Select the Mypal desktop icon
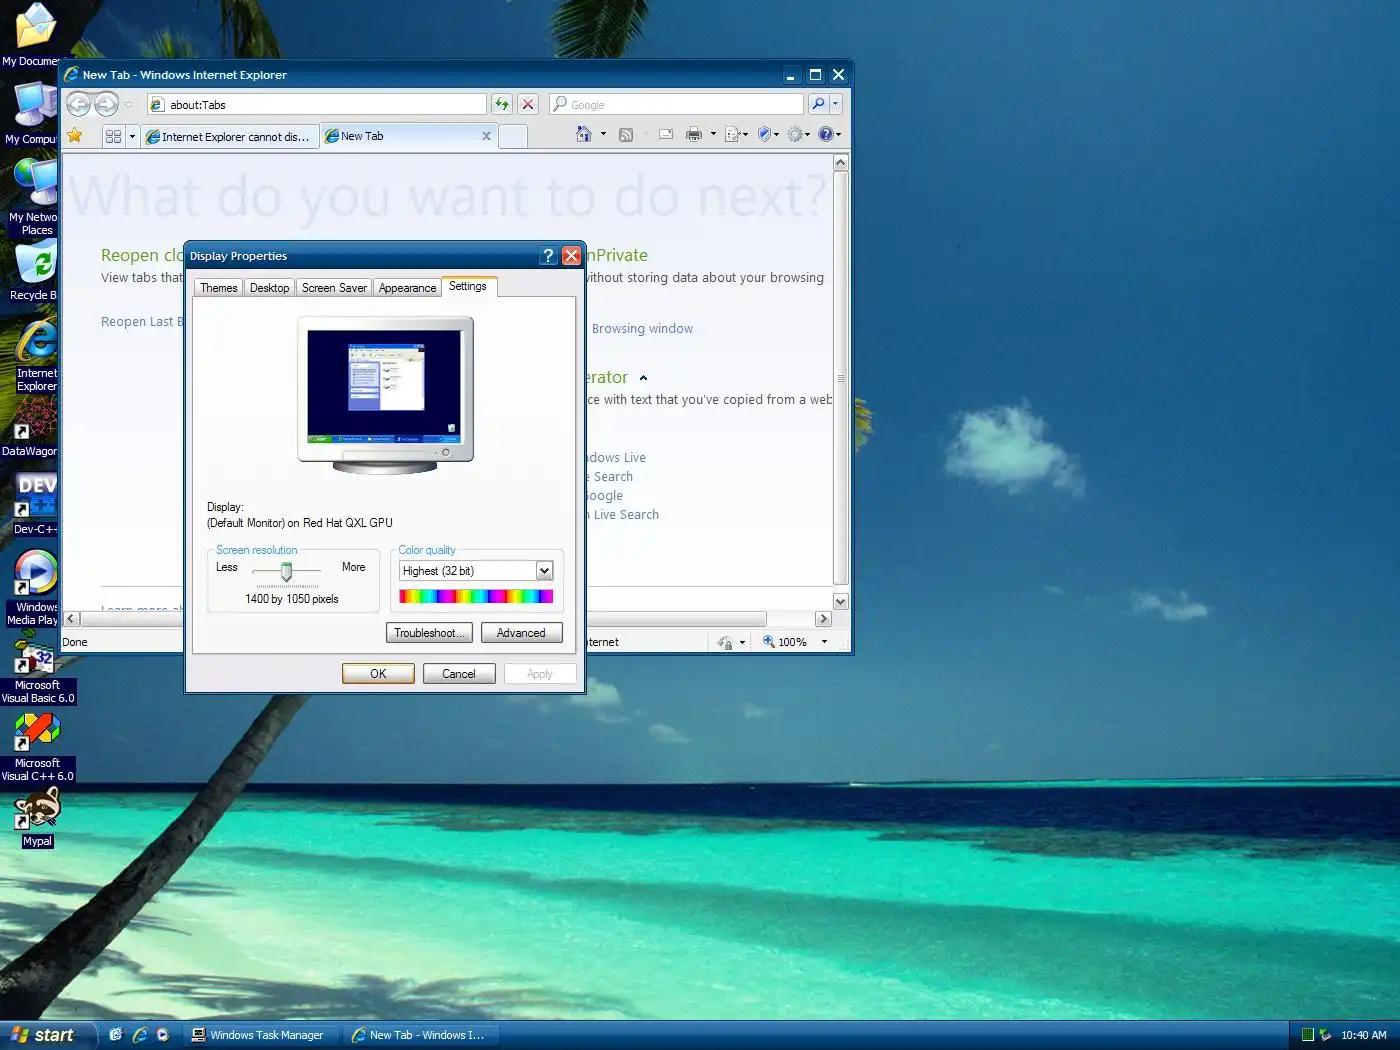Screen dimensions: 1400x1050 [x=37, y=817]
